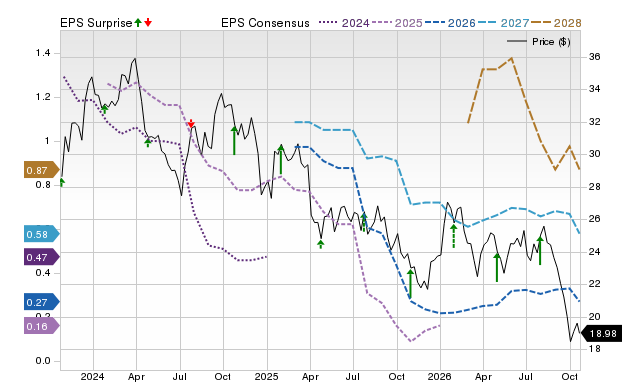Select the red negative surprise marker near Jul 2024
The width and height of the screenshot is (640, 382).
tap(191, 123)
